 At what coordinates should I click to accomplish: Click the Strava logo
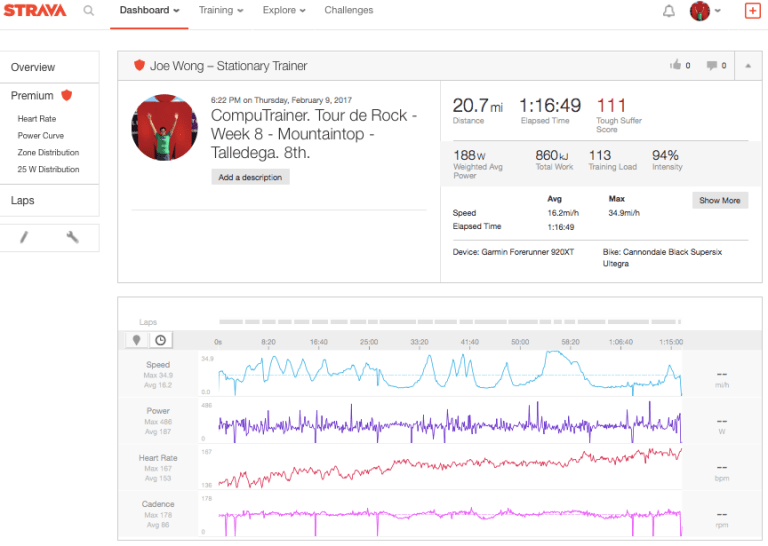coord(35,11)
